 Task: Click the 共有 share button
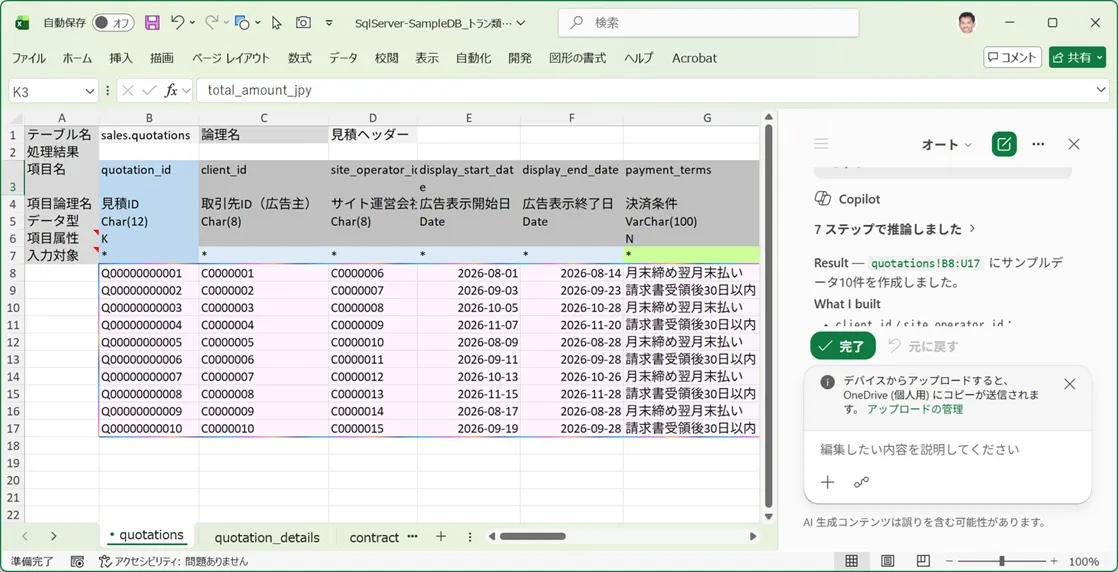(1077, 58)
